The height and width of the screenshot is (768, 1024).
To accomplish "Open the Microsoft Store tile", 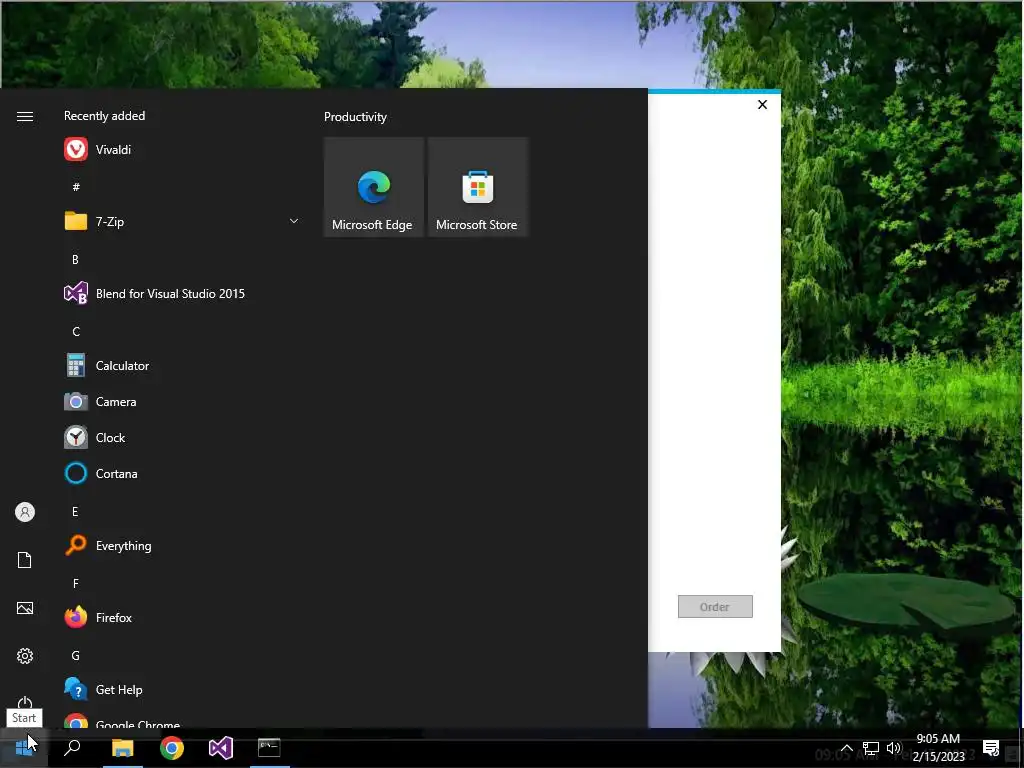I will click(x=477, y=187).
